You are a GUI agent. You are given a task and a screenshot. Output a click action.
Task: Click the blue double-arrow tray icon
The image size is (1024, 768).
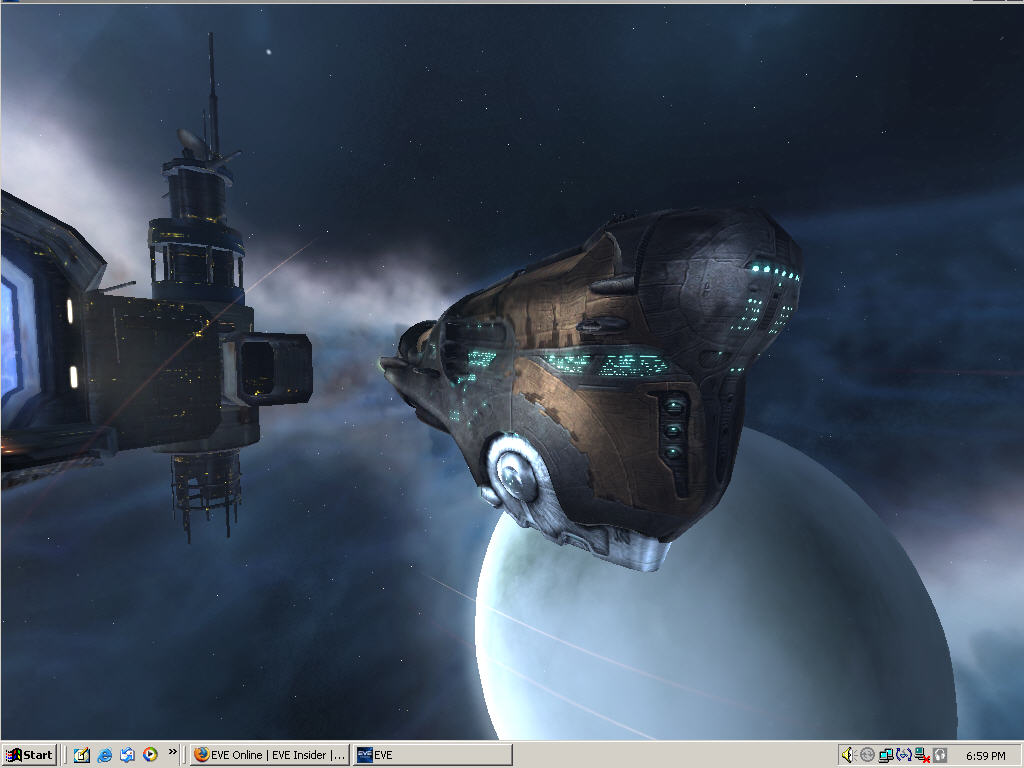coord(904,755)
